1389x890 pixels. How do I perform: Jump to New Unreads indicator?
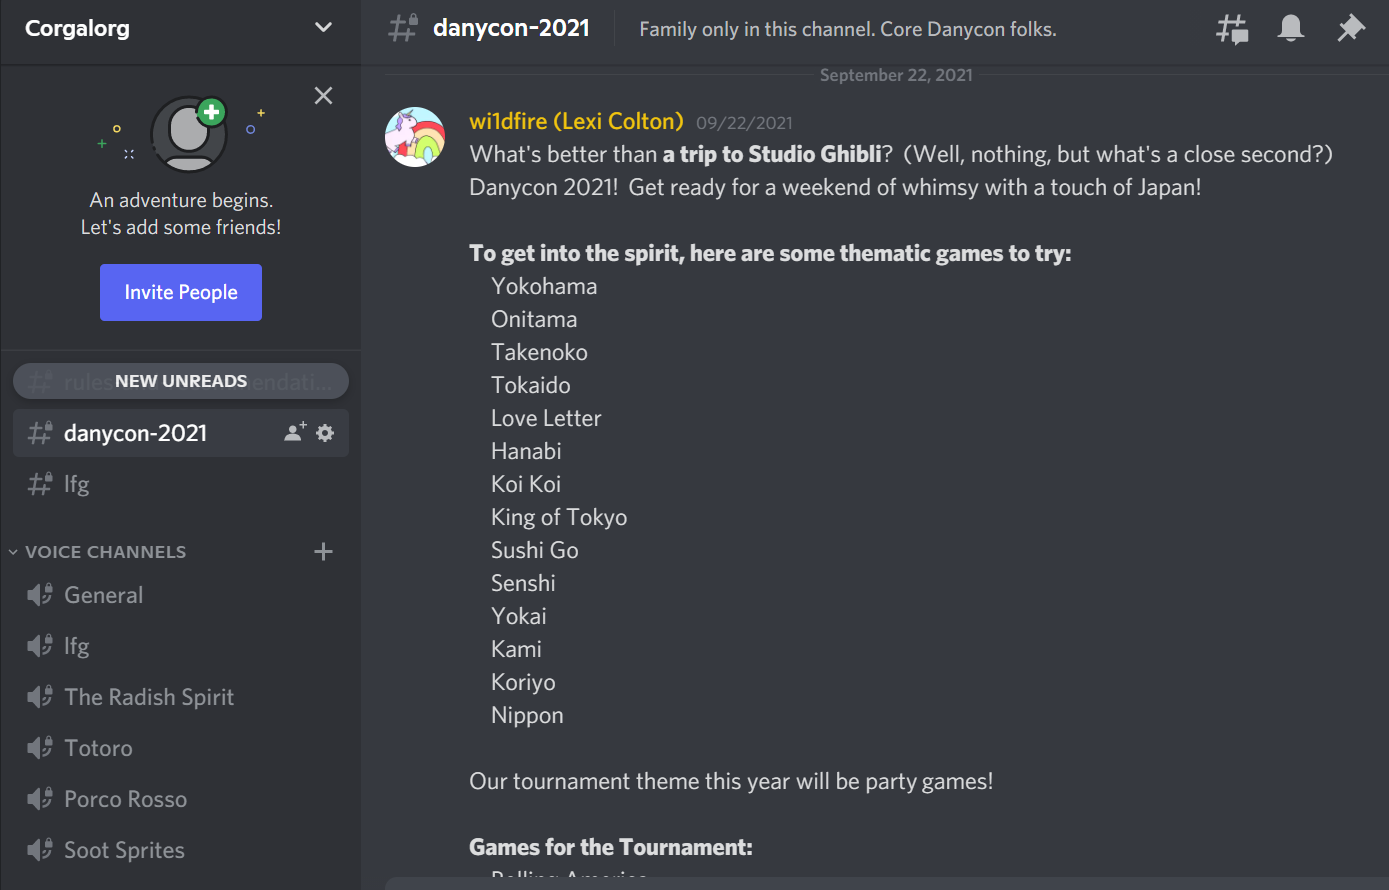click(x=181, y=381)
